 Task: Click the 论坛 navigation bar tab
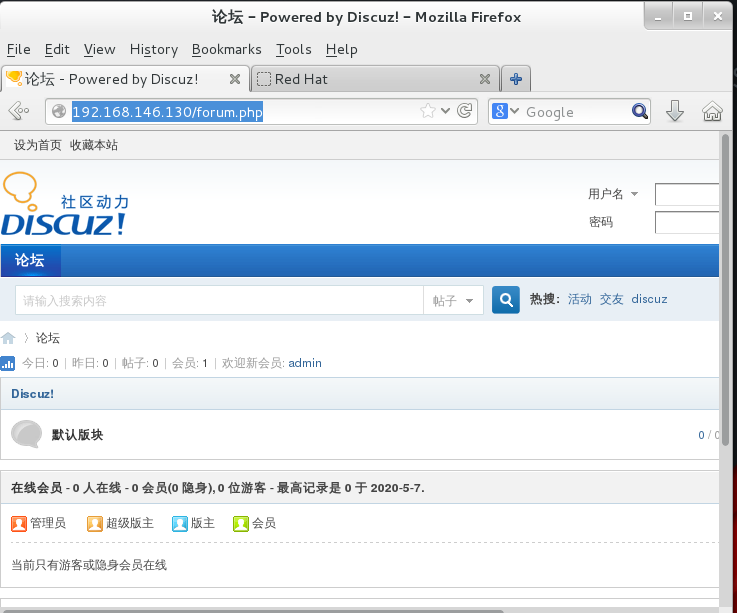coord(30,260)
